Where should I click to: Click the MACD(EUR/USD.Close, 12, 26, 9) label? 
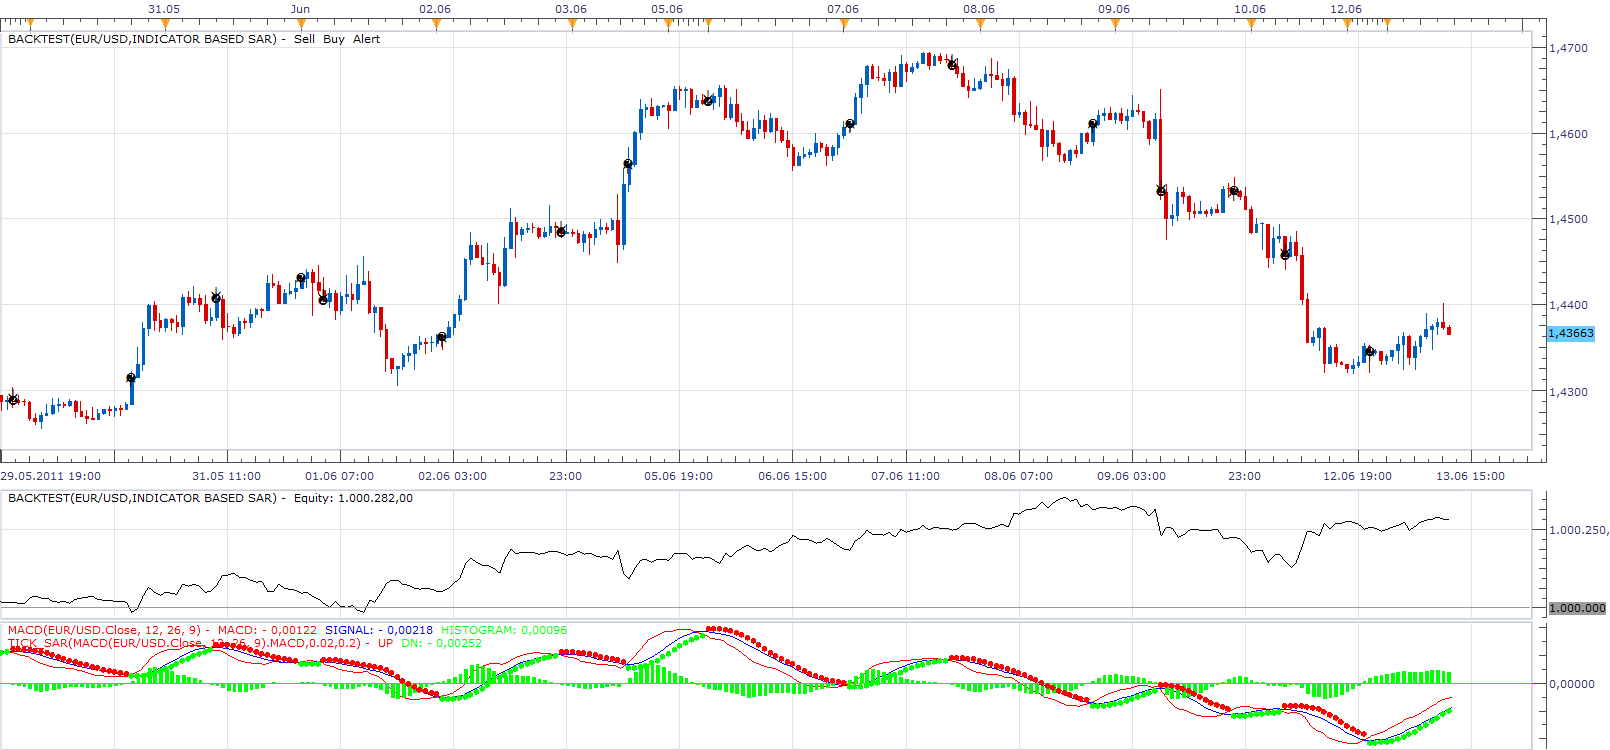point(105,630)
